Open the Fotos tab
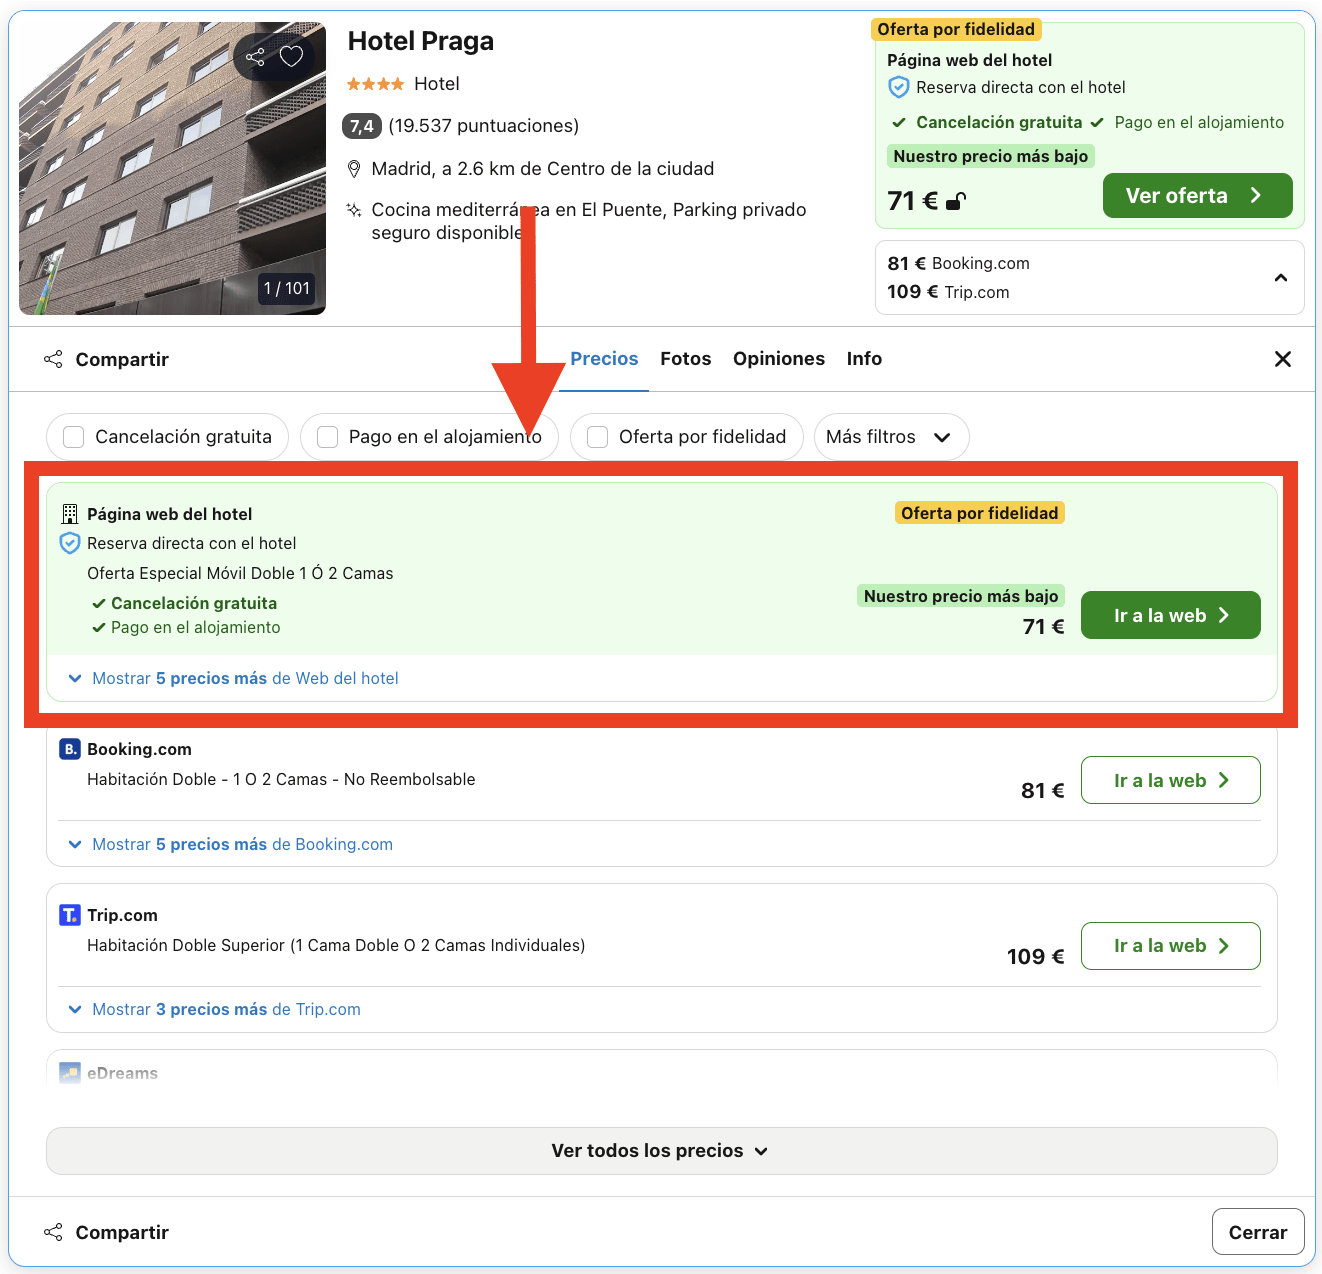The image size is (1322, 1274). click(686, 359)
